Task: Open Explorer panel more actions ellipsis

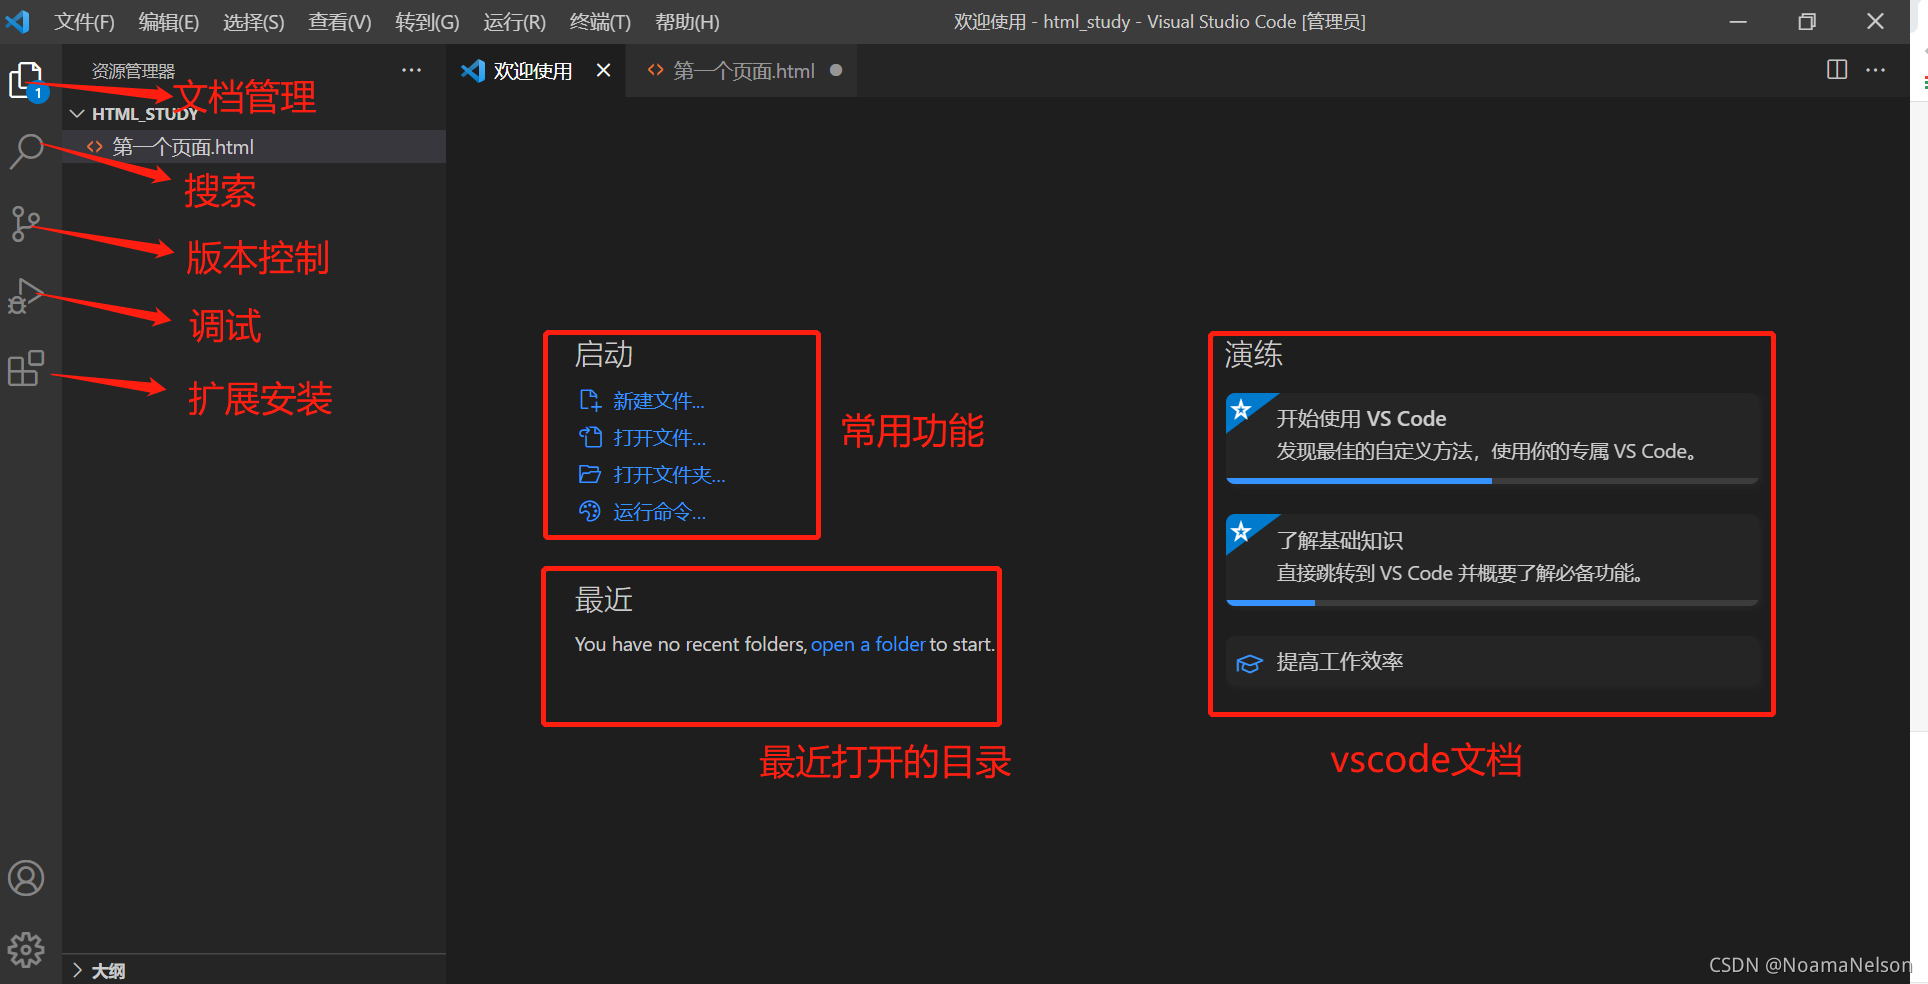Action: (411, 70)
